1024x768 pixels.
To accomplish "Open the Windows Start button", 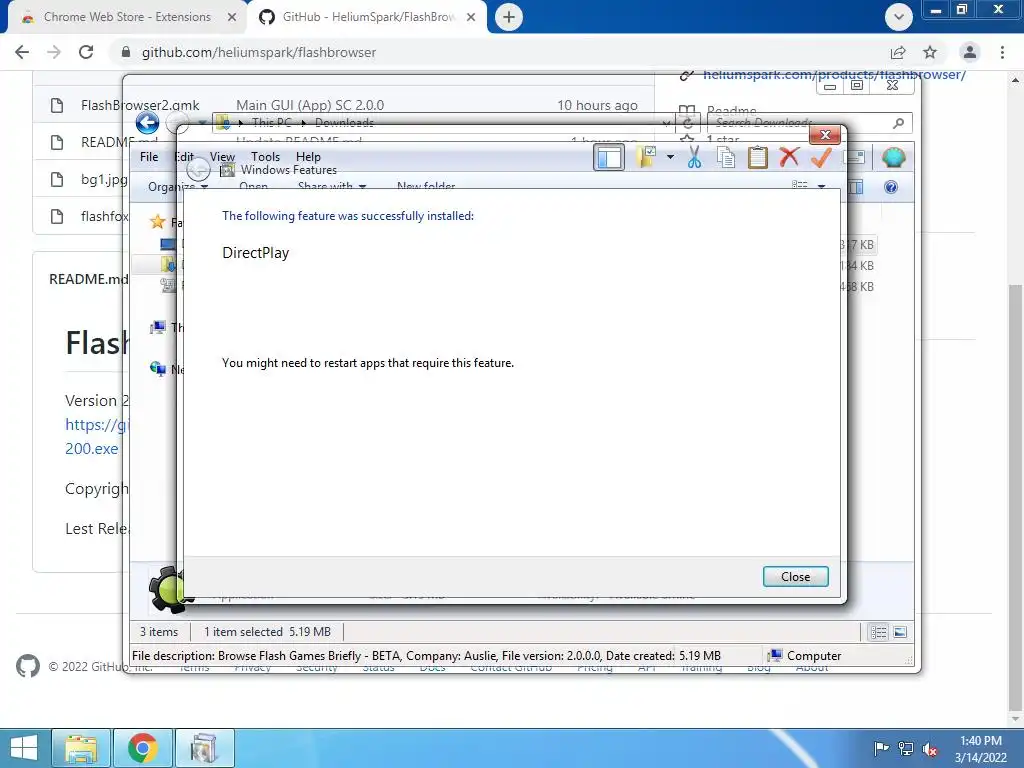I will point(24,748).
